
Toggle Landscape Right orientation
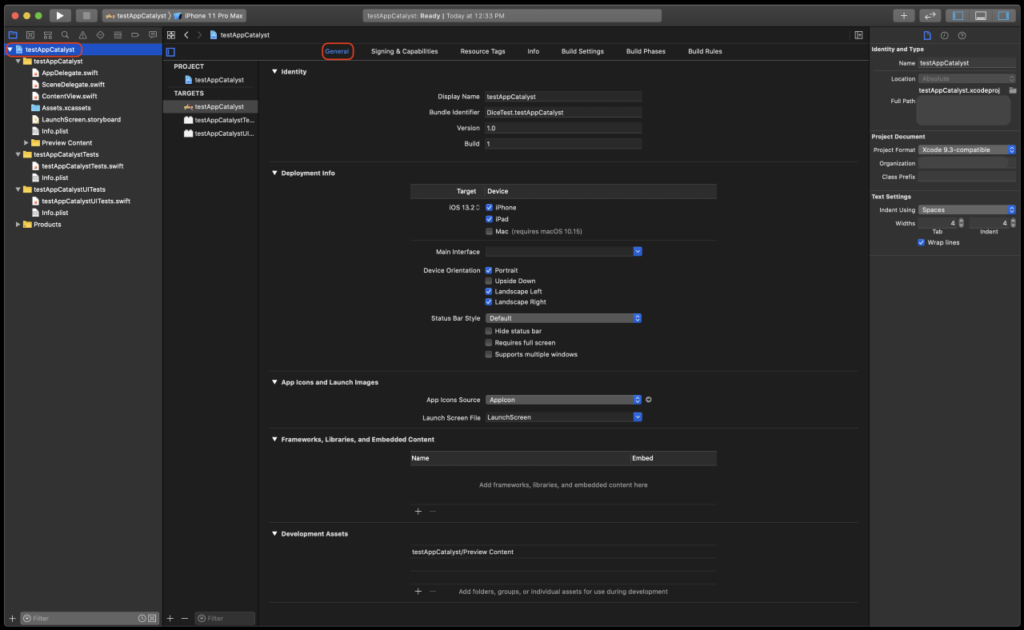tap(488, 302)
